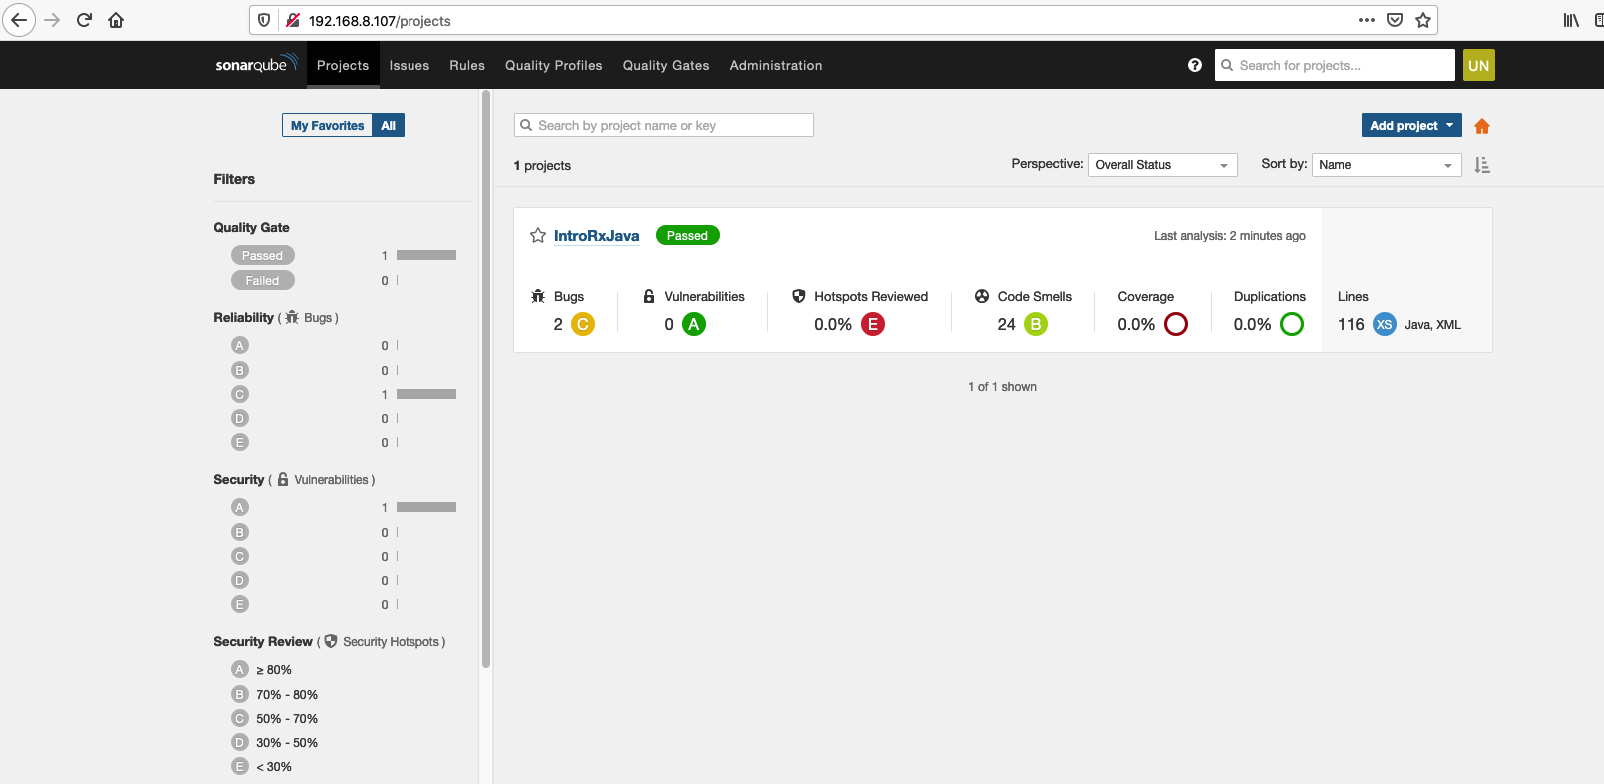Expand the Add project dropdown

(1411, 126)
